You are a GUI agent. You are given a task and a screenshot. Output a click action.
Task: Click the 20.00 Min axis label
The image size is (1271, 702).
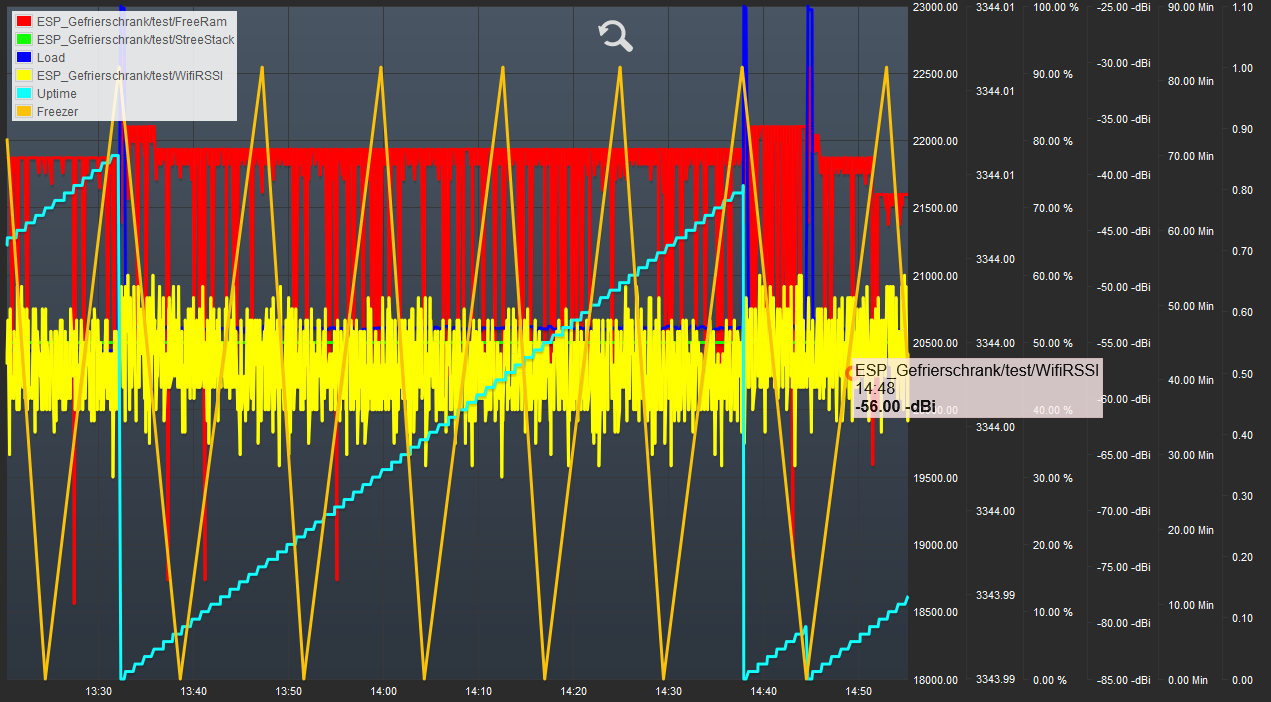(1190, 530)
